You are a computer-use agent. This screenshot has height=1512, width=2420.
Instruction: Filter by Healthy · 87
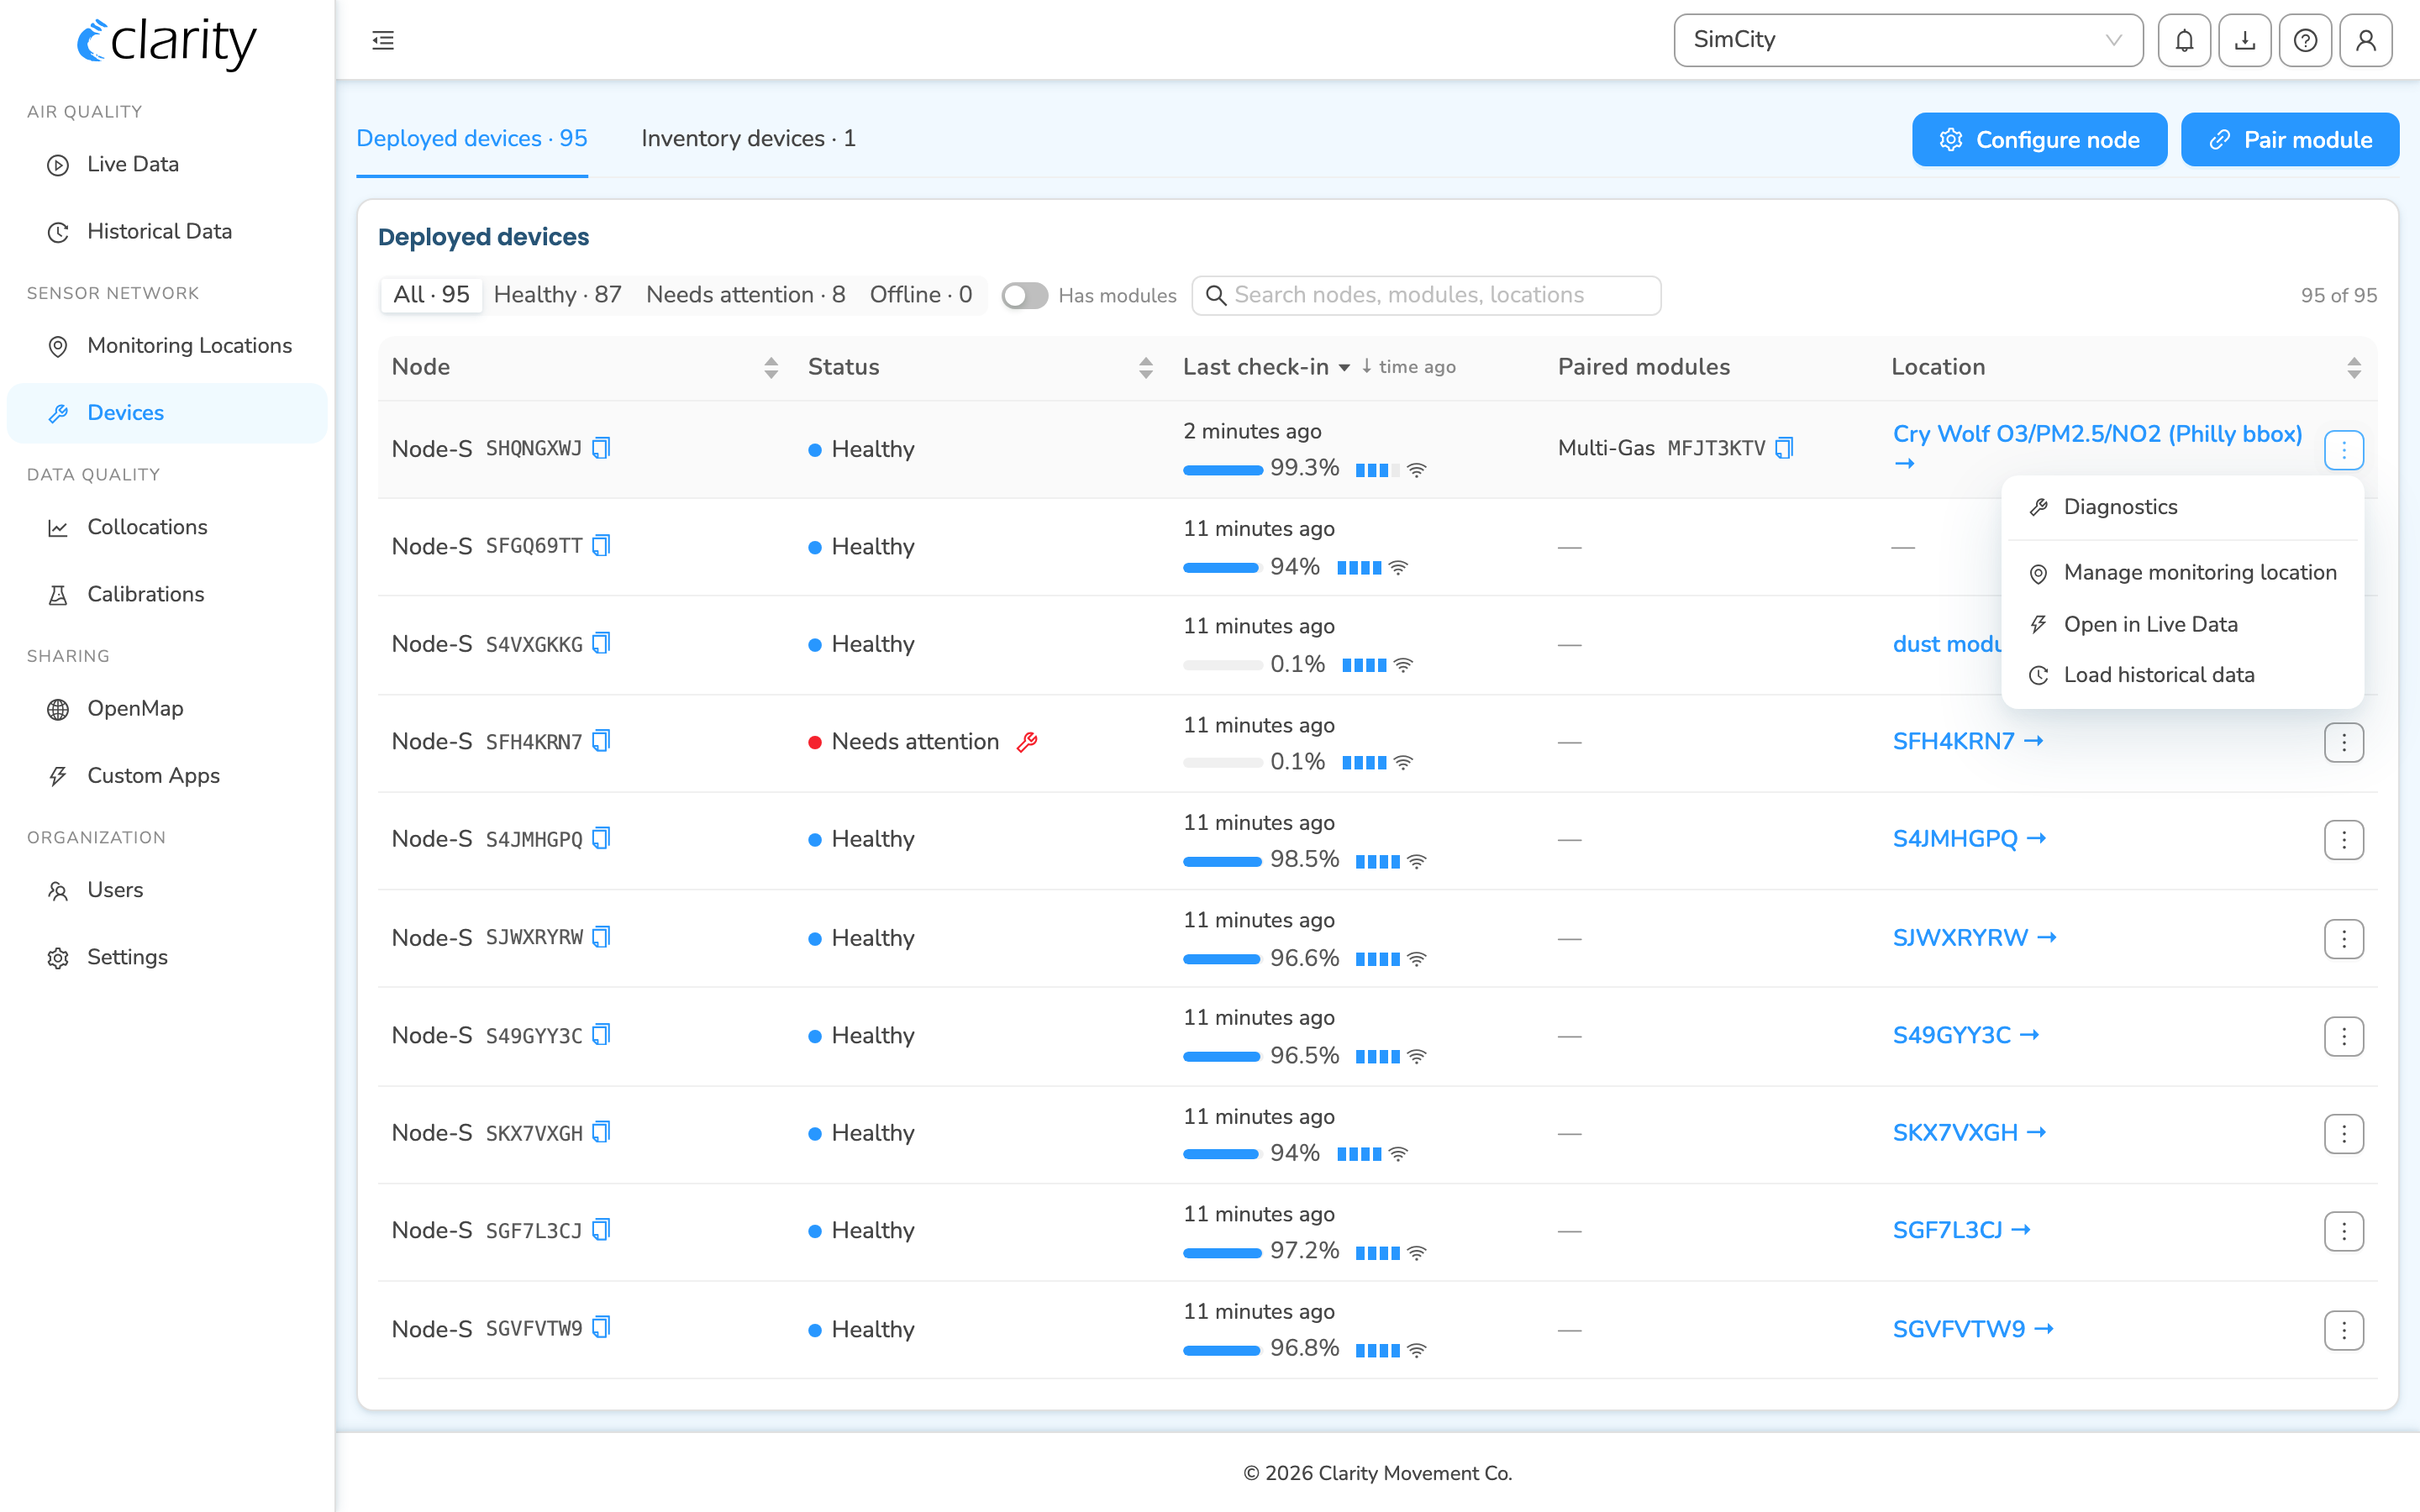558,295
